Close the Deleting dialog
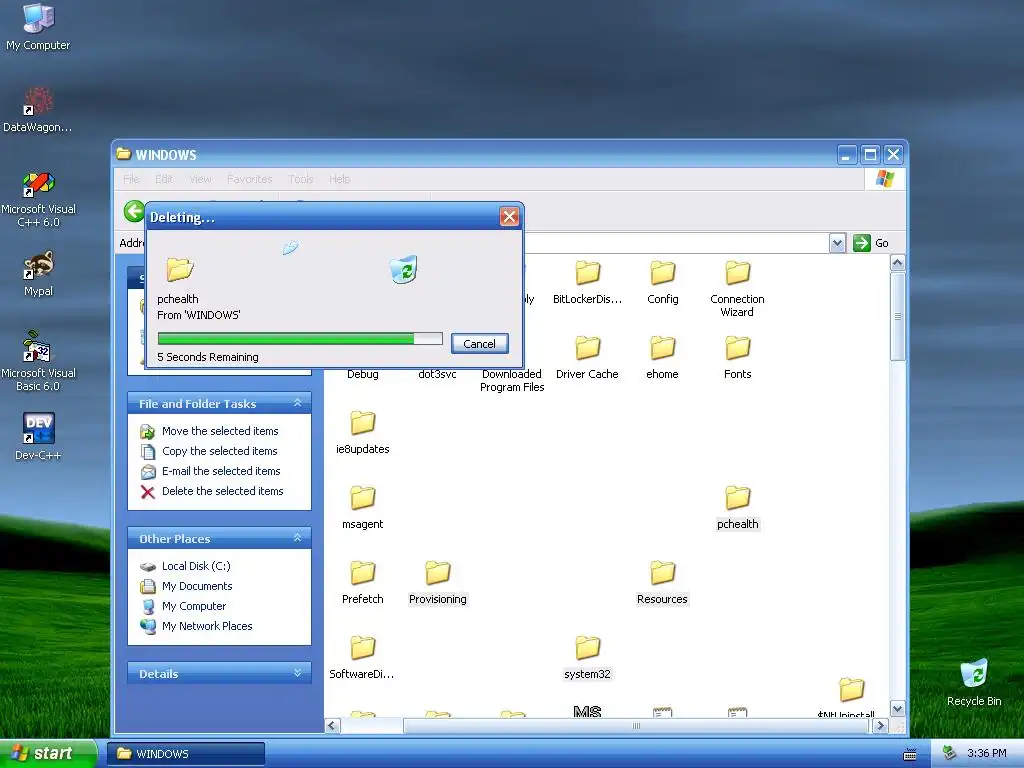 pos(509,217)
